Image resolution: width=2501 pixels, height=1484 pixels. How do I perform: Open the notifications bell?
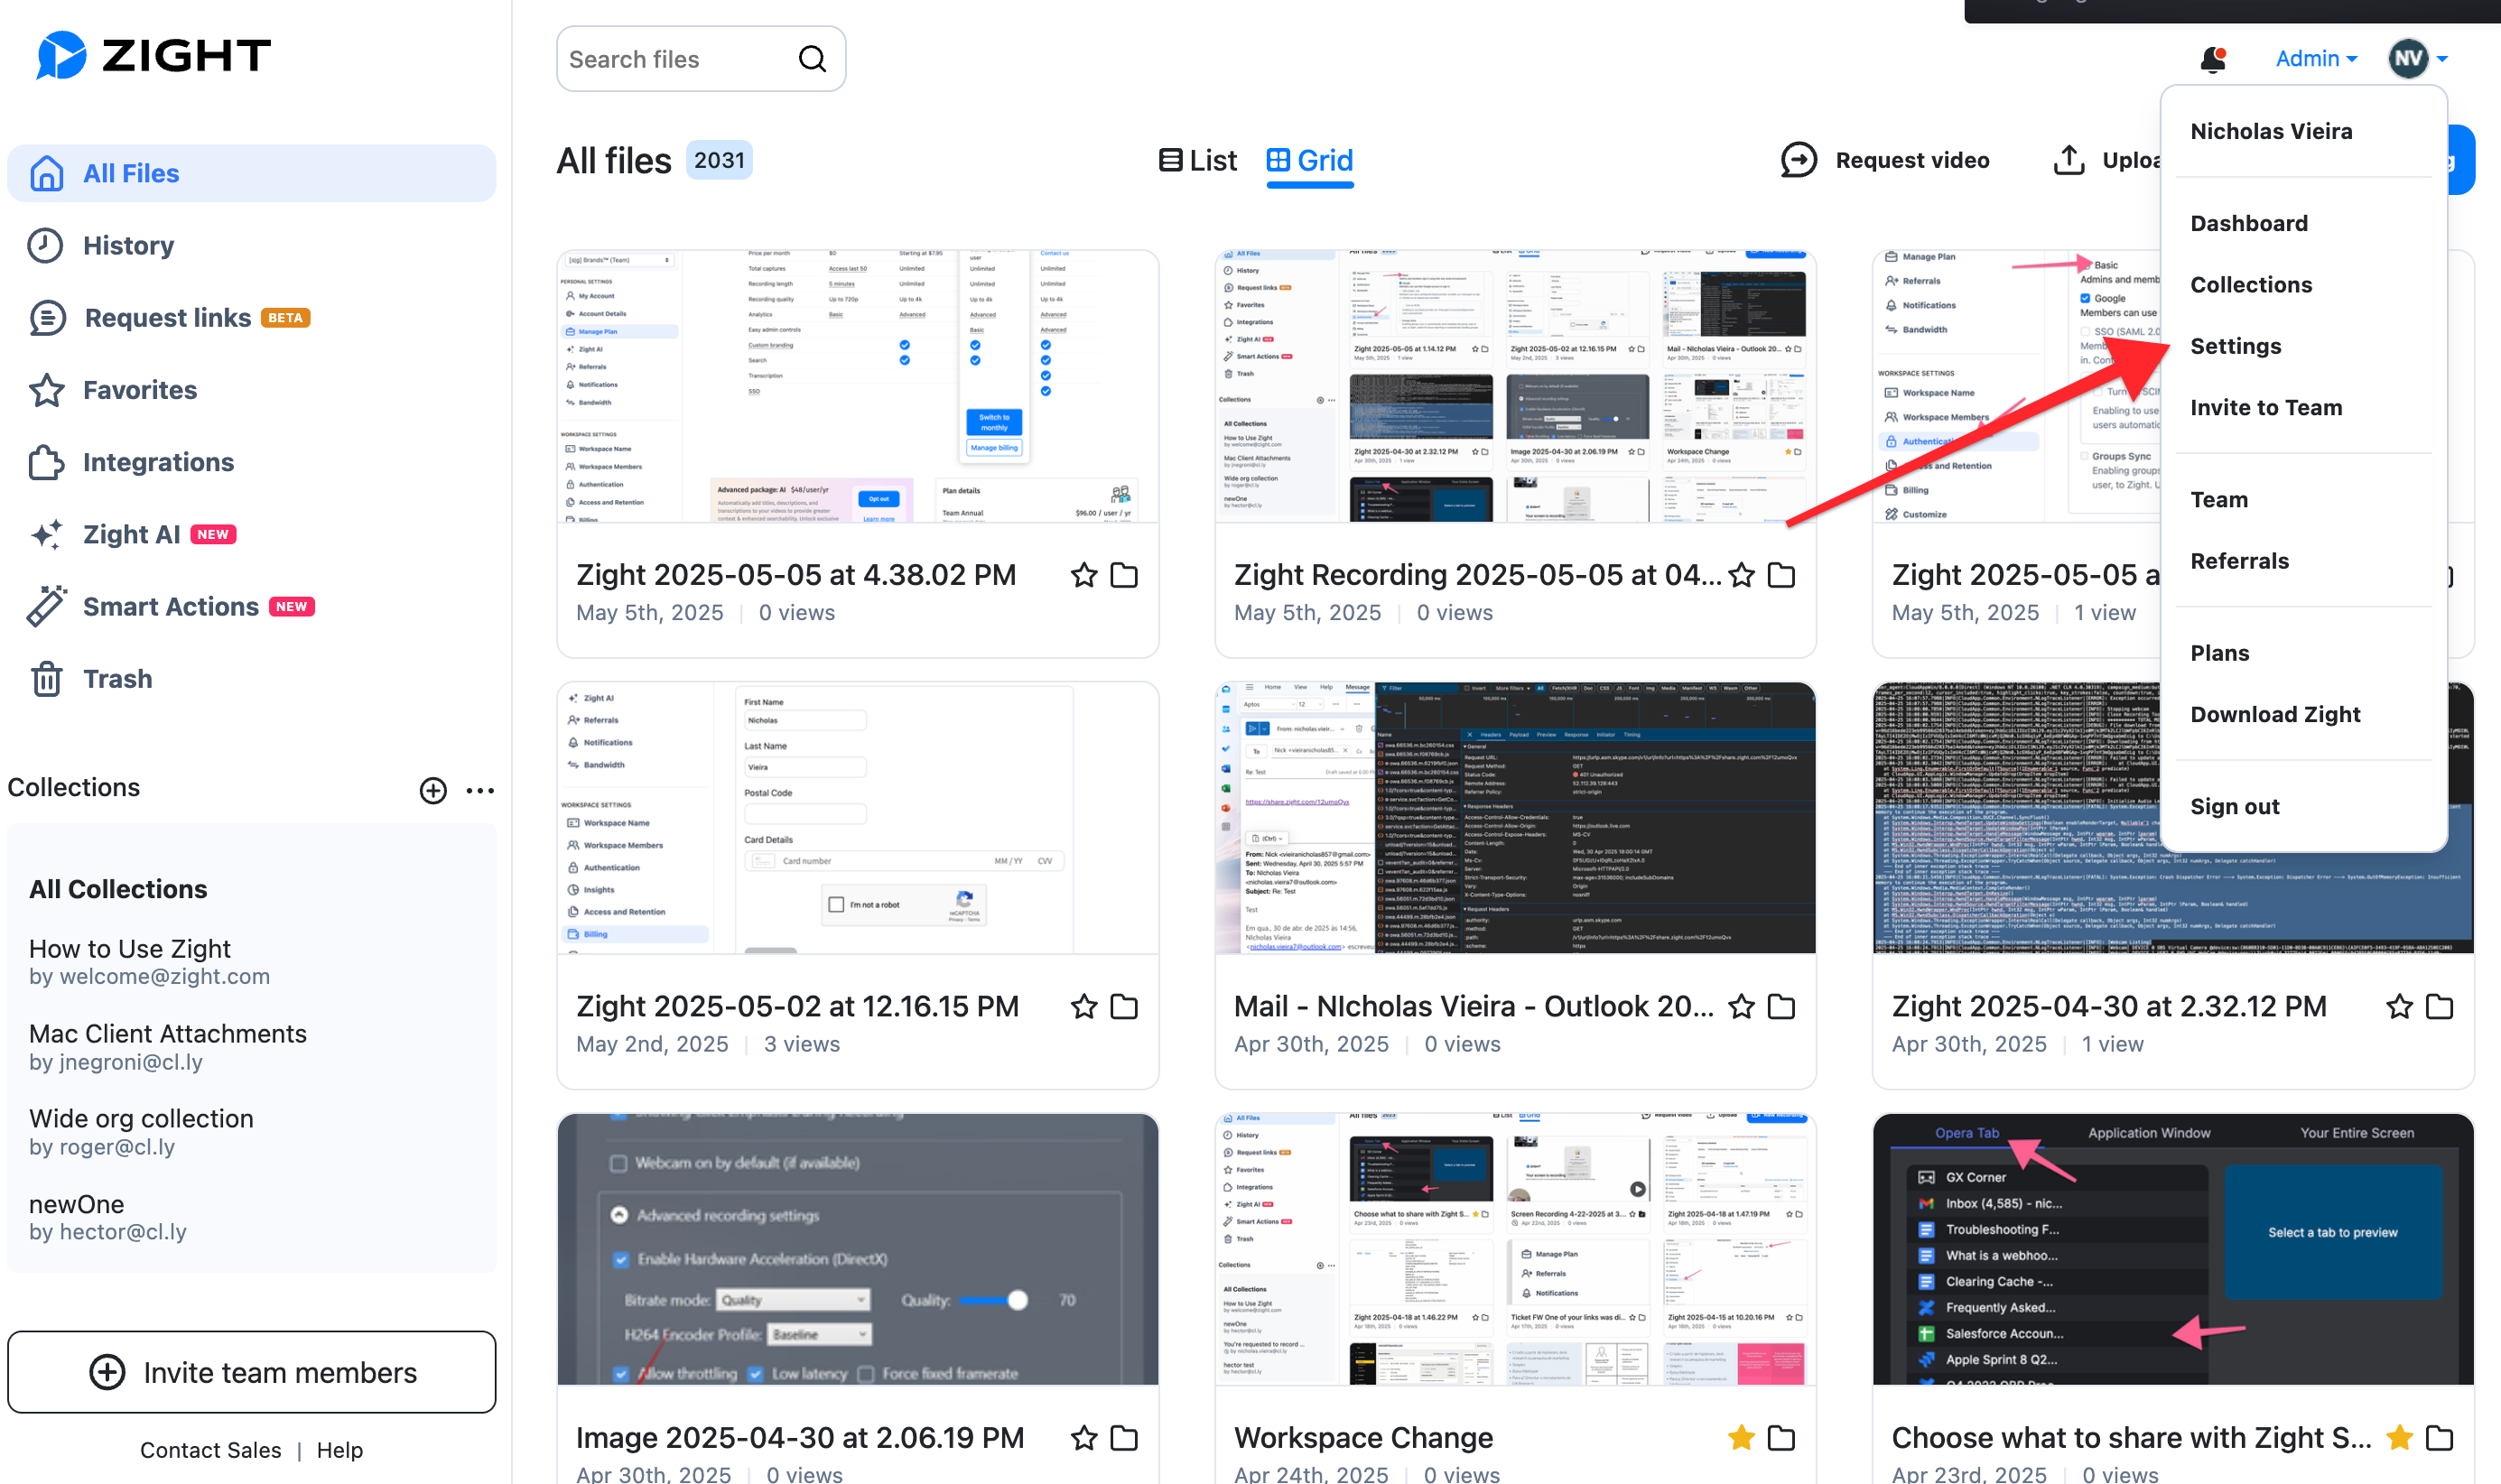point(2213,59)
